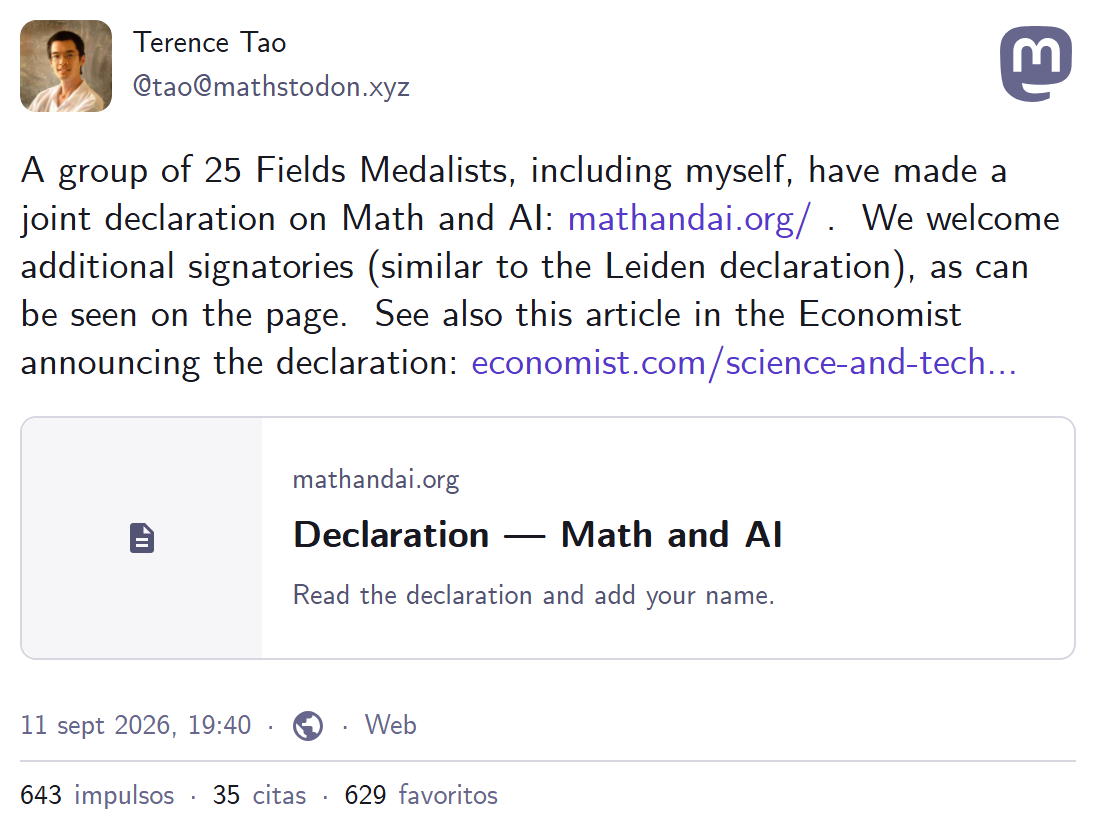Click "Read the declaration and add your name."
The image size is (1096, 829).
pos(534,595)
